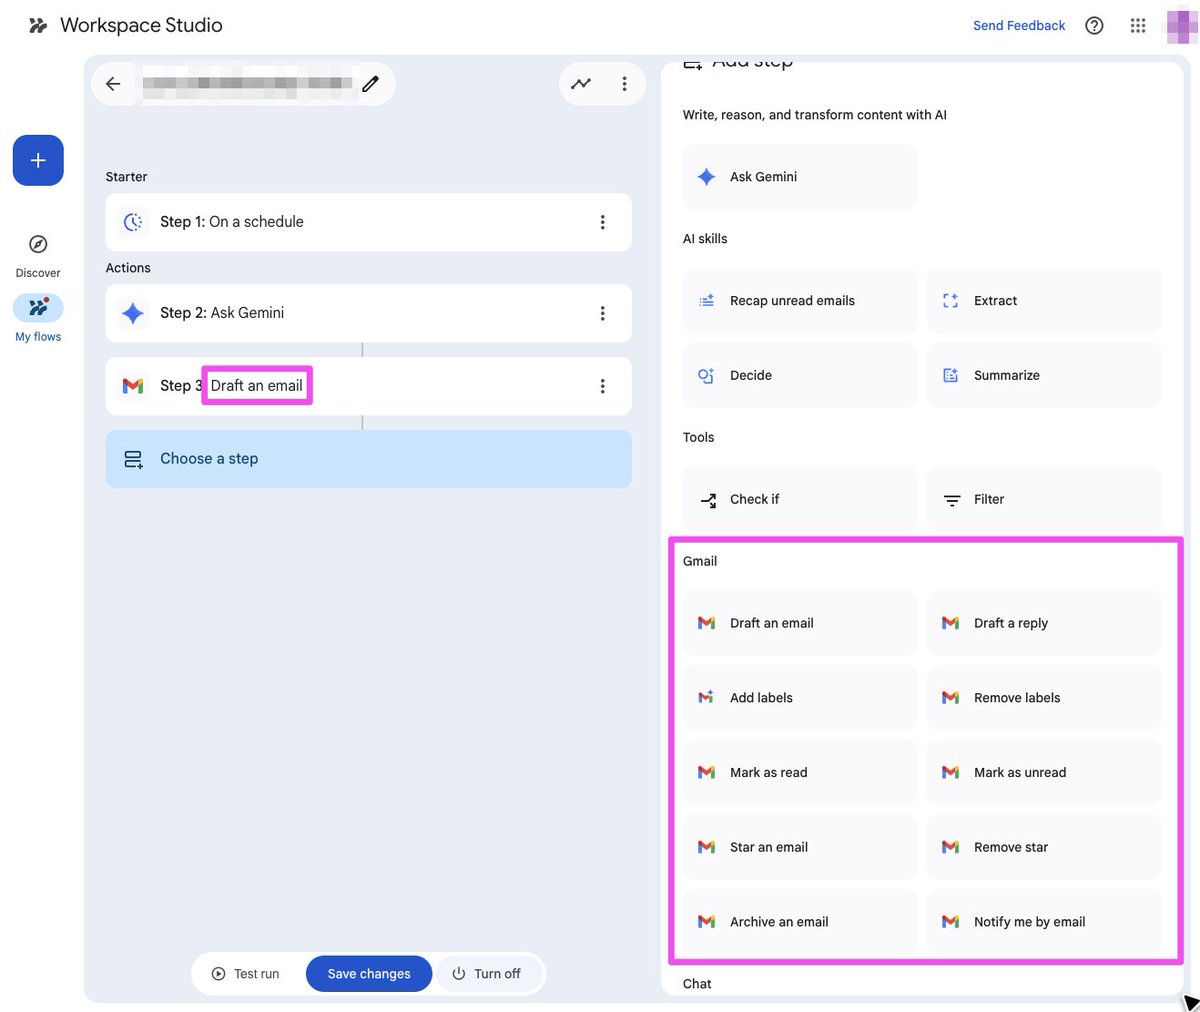This screenshot has height=1012, width=1200.
Task: Open Step 2 Ask Gemini options menu
Action: tap(602, 313)
